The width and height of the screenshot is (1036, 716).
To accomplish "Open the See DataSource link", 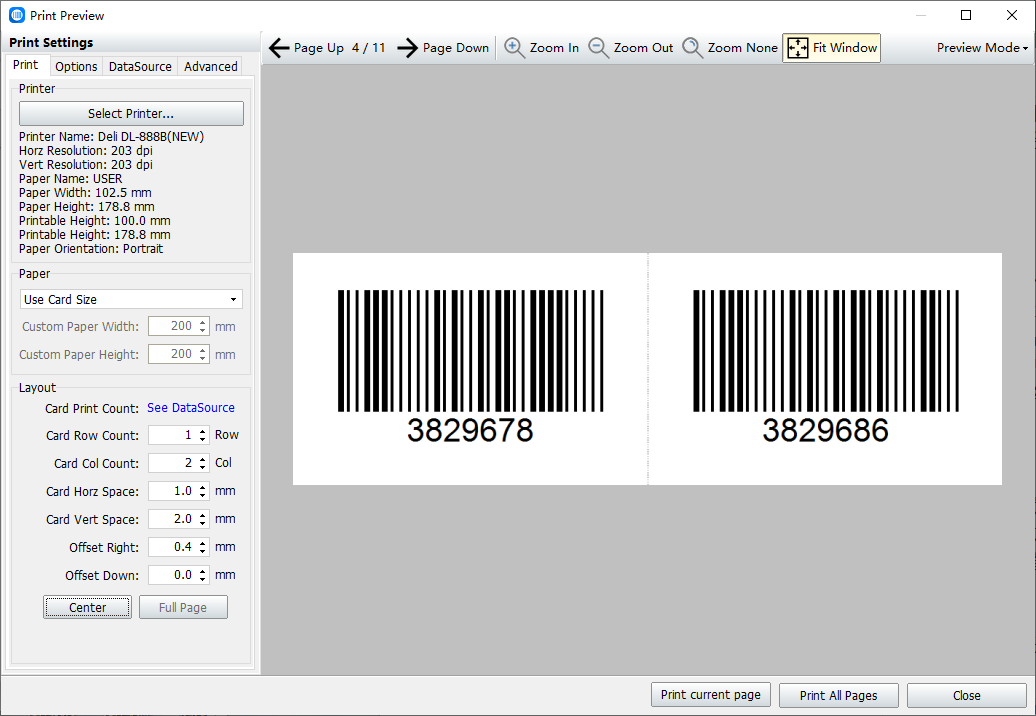I will (190, 408).
